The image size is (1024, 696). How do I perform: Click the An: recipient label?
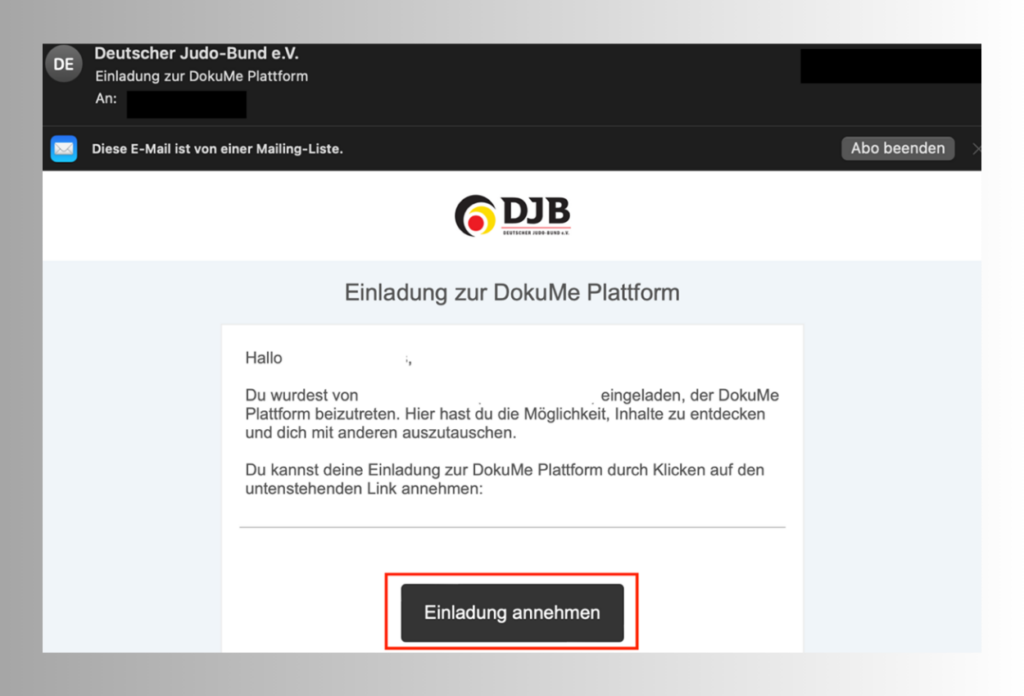pyautogui.click(x=106, y=99)
